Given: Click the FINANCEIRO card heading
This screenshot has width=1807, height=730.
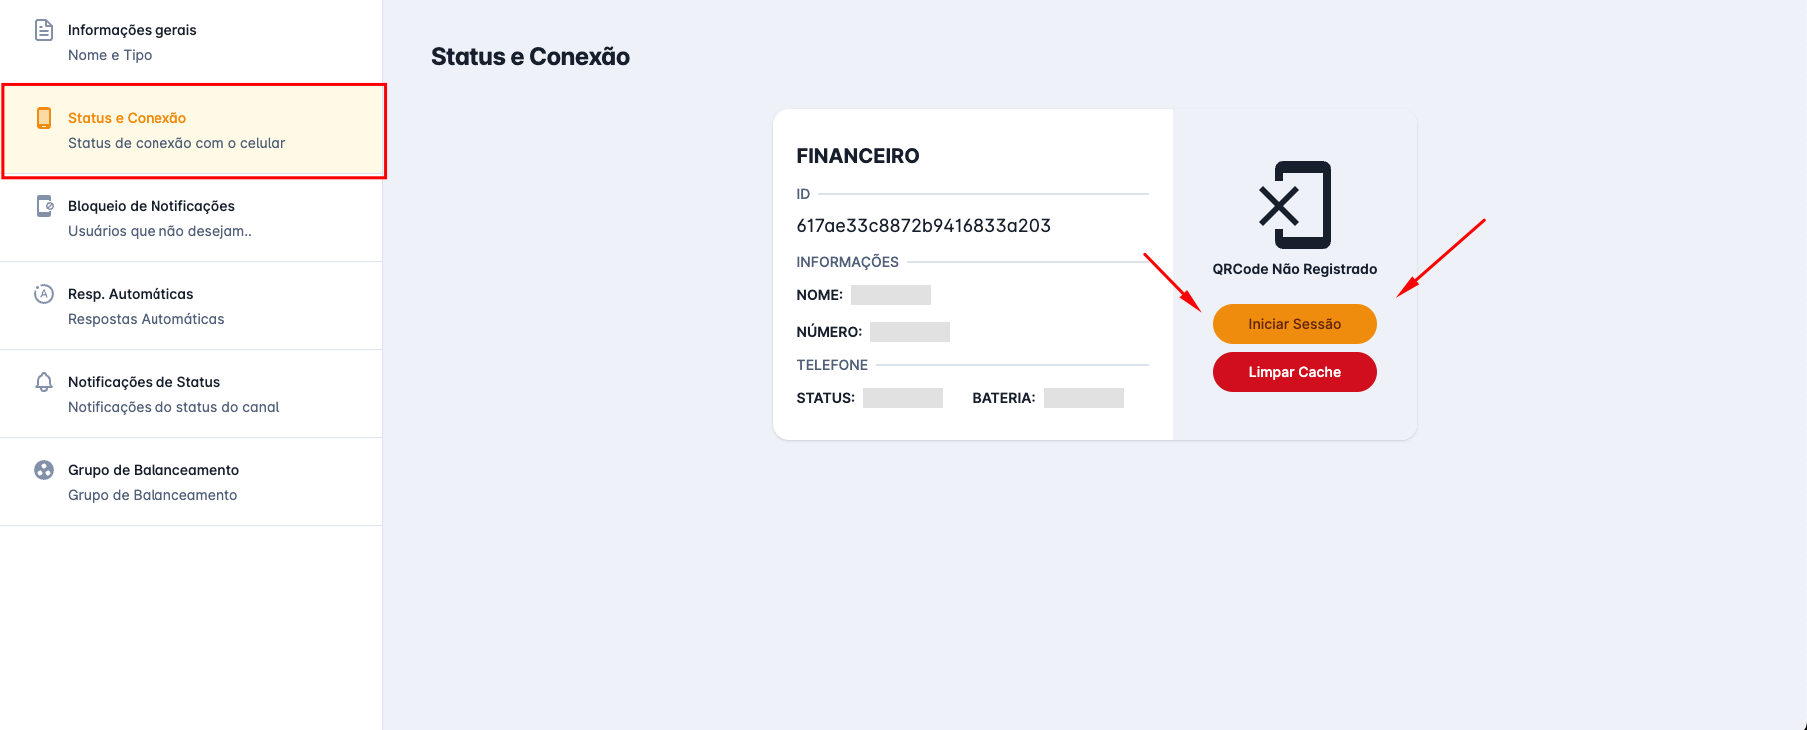Looking at the screenshot, I should (x=857, y=155).
